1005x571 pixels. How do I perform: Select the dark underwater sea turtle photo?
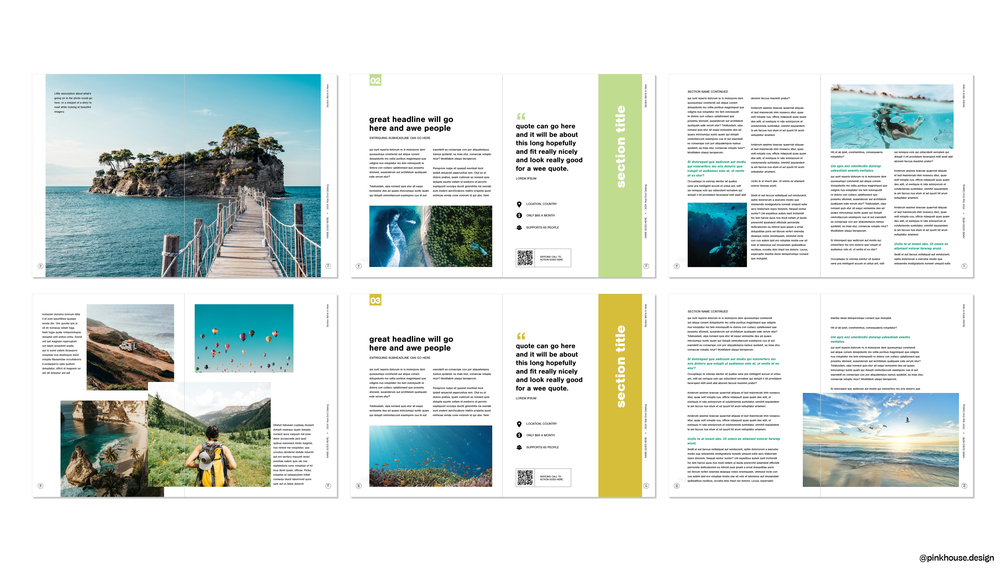pos(717,235)
